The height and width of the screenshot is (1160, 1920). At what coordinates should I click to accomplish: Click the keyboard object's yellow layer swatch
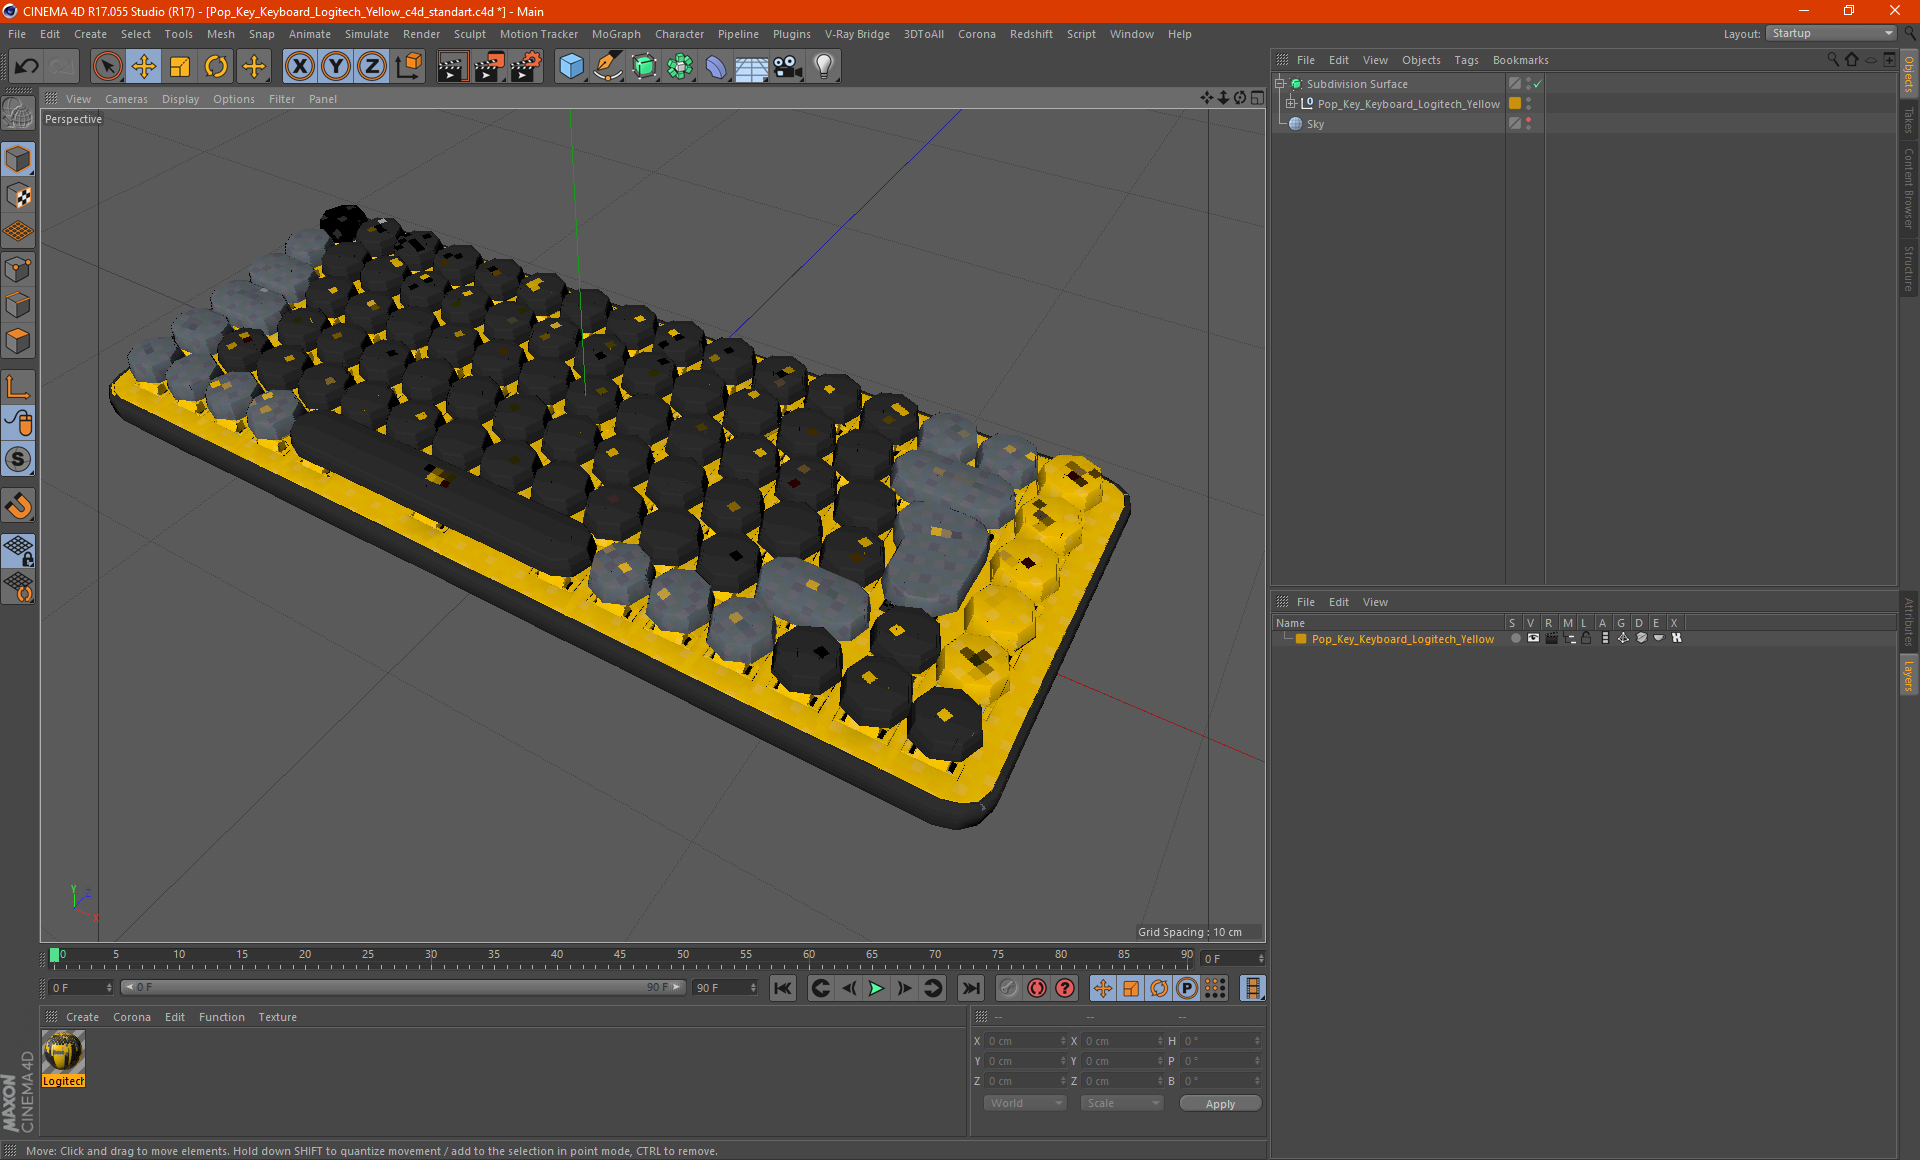coord(1515,104)
